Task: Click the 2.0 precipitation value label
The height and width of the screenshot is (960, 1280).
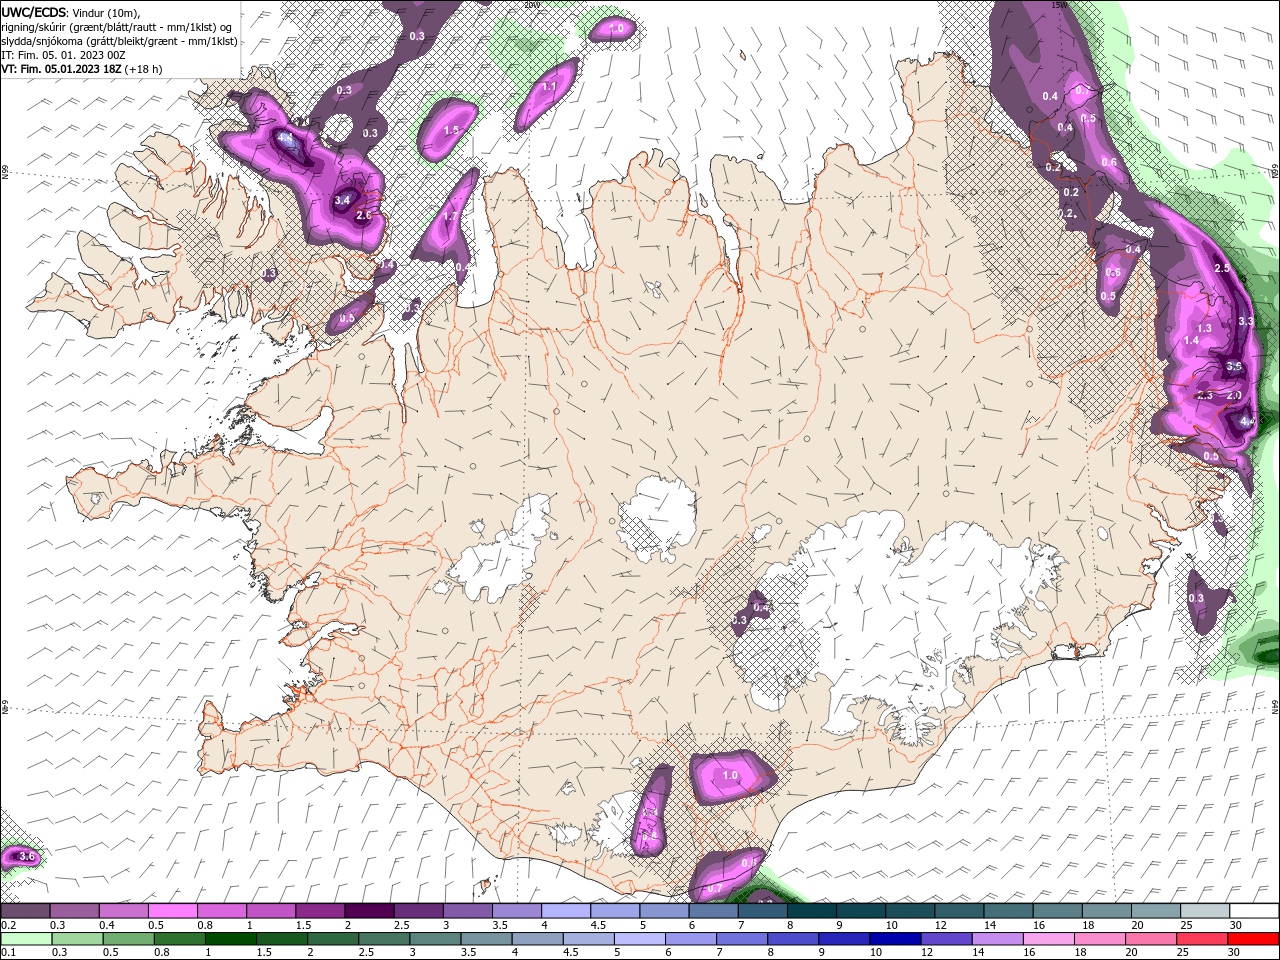Action: pos(1234,395)
